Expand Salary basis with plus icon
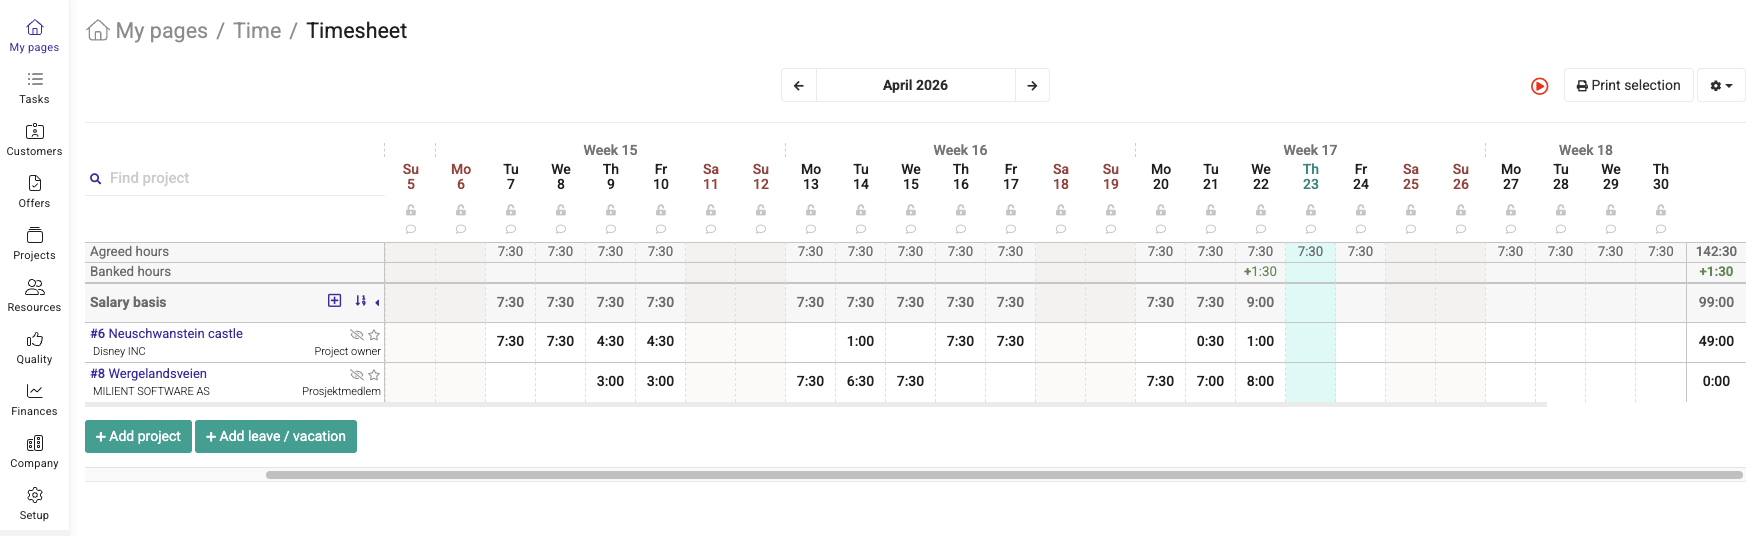The image size is (1758, 536). click(x=335, y=301)
